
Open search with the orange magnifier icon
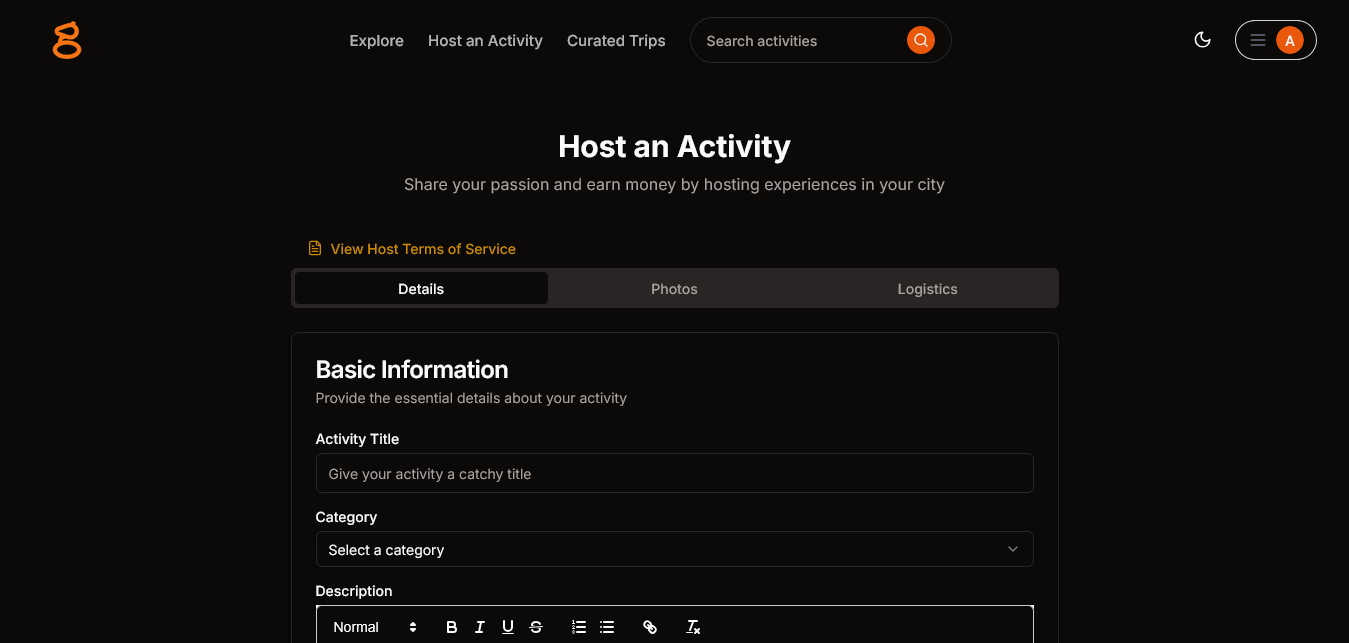click(x=920, y=40)
